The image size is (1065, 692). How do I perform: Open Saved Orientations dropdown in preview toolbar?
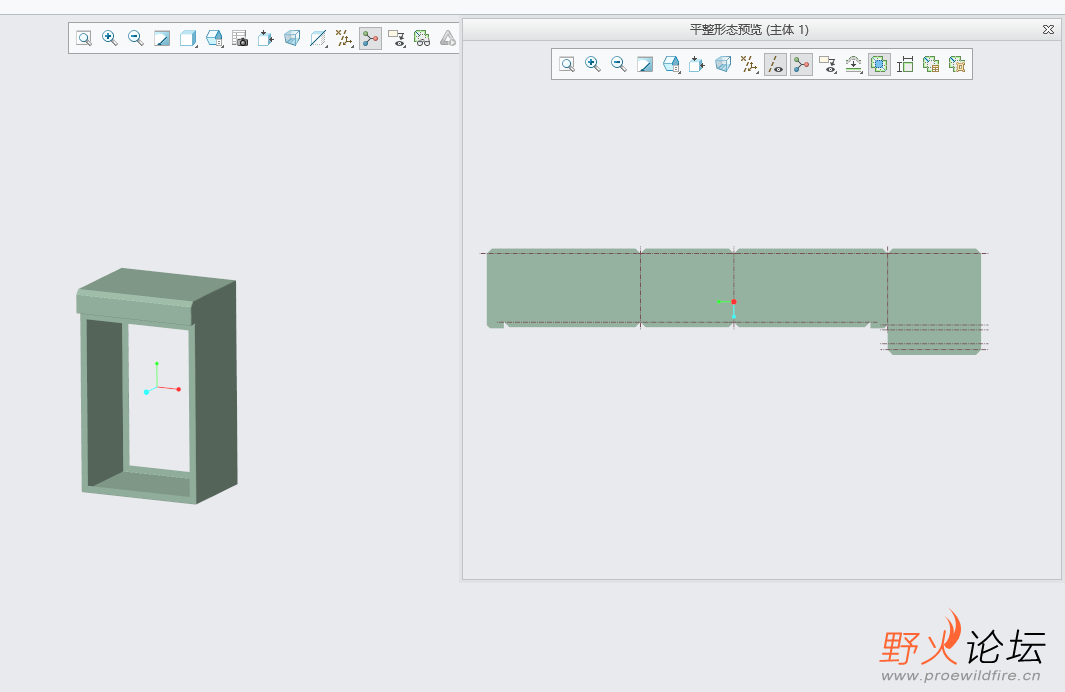pos(671,64)
